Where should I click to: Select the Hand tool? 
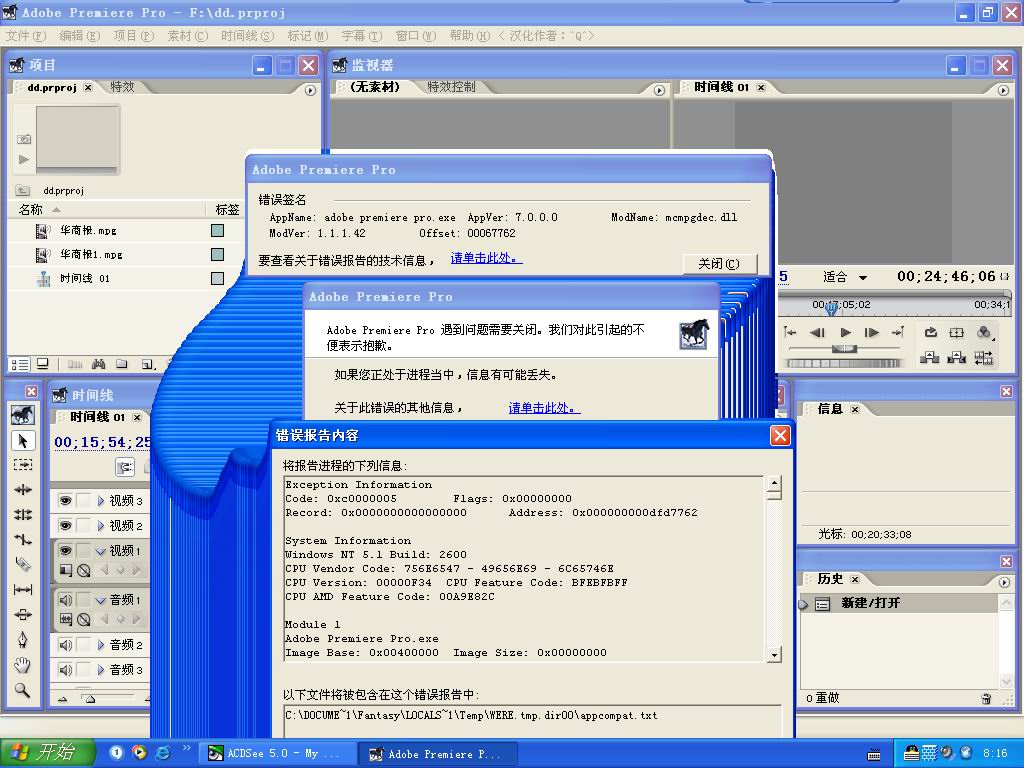(x=23, y=665)
